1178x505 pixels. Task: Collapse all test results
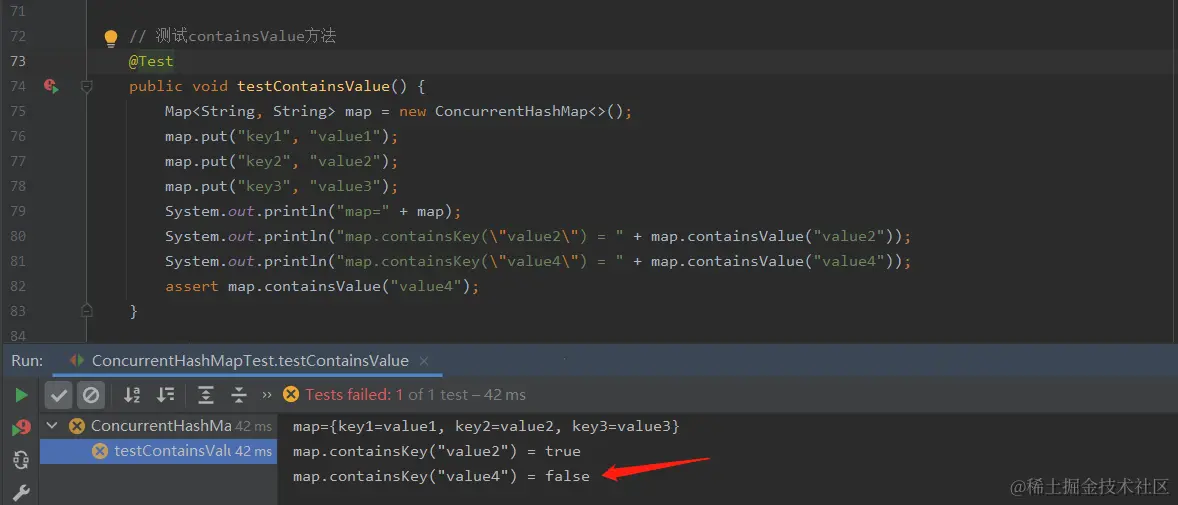(x=239, y=395)
